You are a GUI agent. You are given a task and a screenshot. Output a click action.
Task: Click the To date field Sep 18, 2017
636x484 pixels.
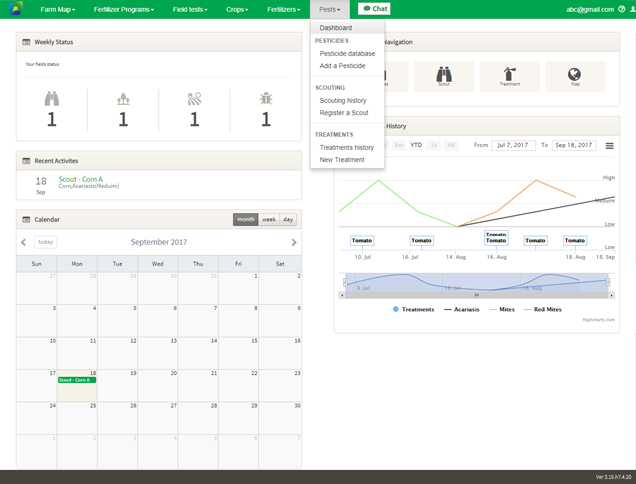[574, 145]
